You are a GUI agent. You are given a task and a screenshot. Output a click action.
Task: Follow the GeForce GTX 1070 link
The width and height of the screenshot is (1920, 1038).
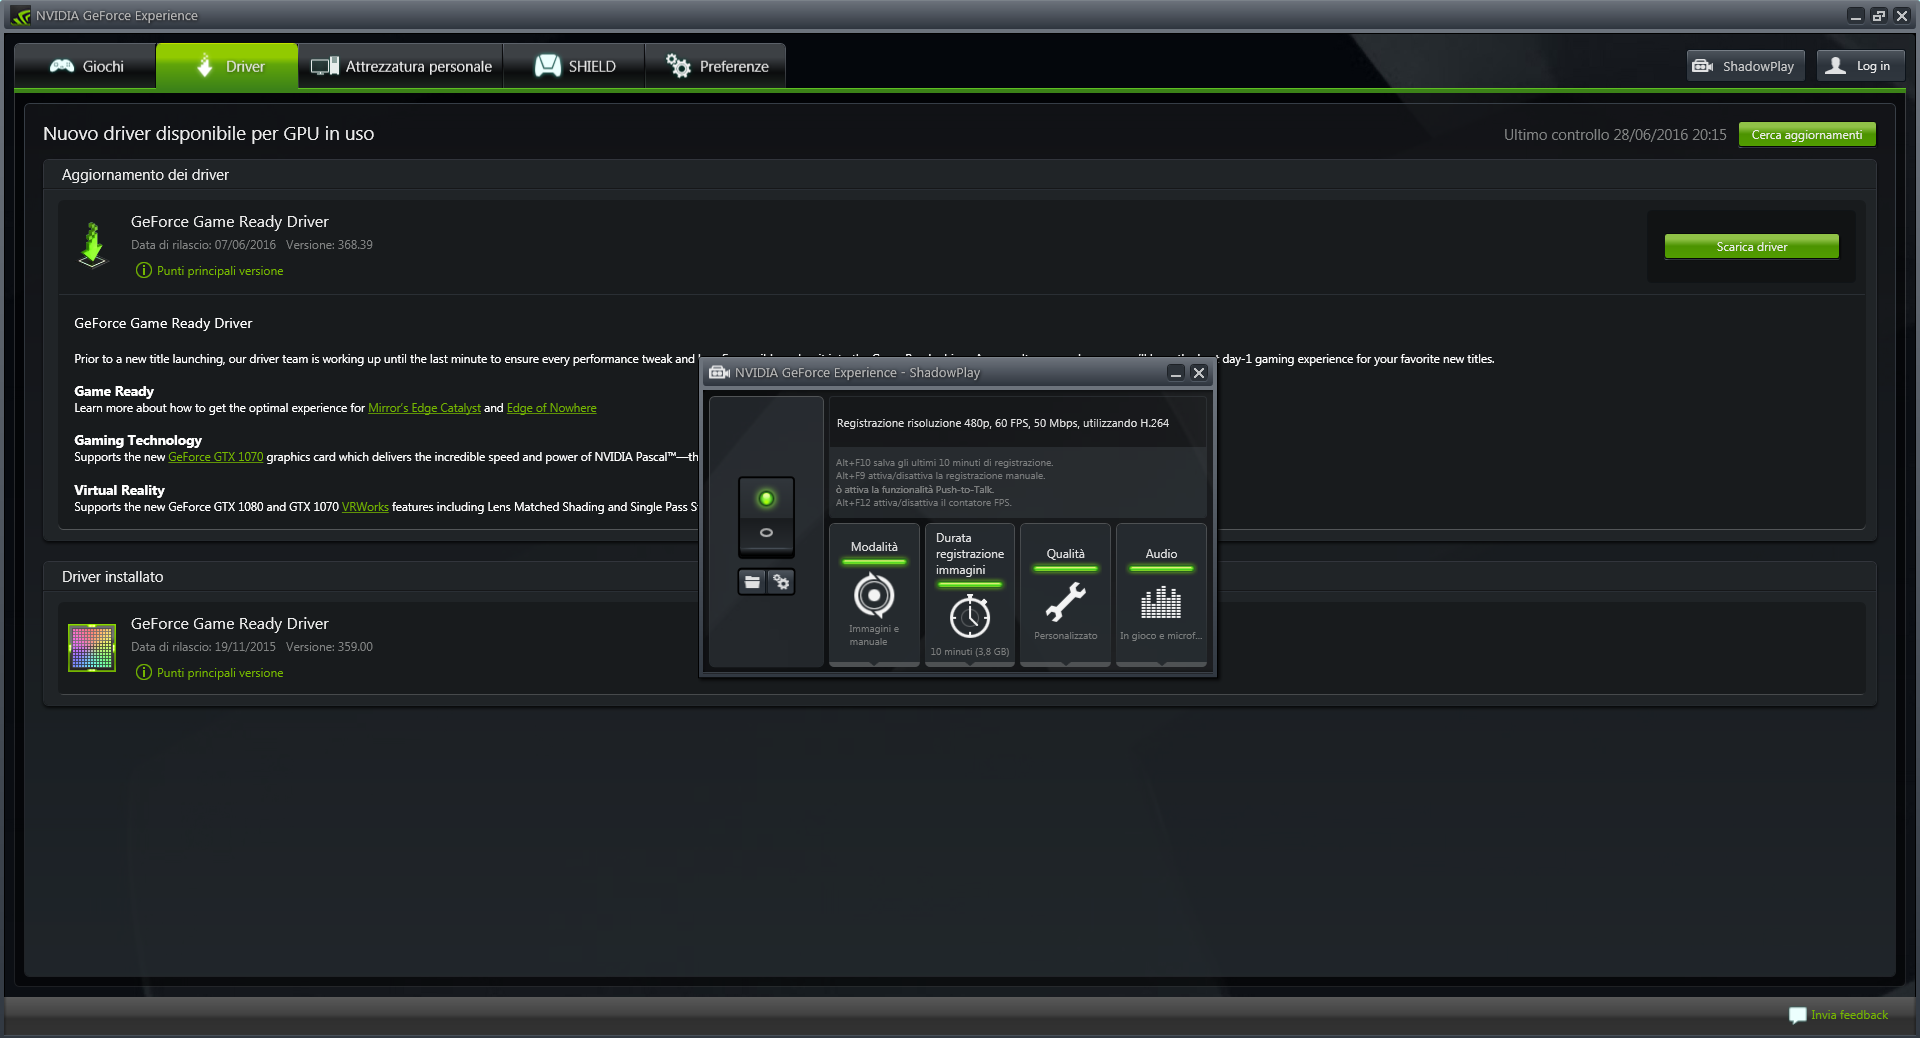[x=215, y=457]
